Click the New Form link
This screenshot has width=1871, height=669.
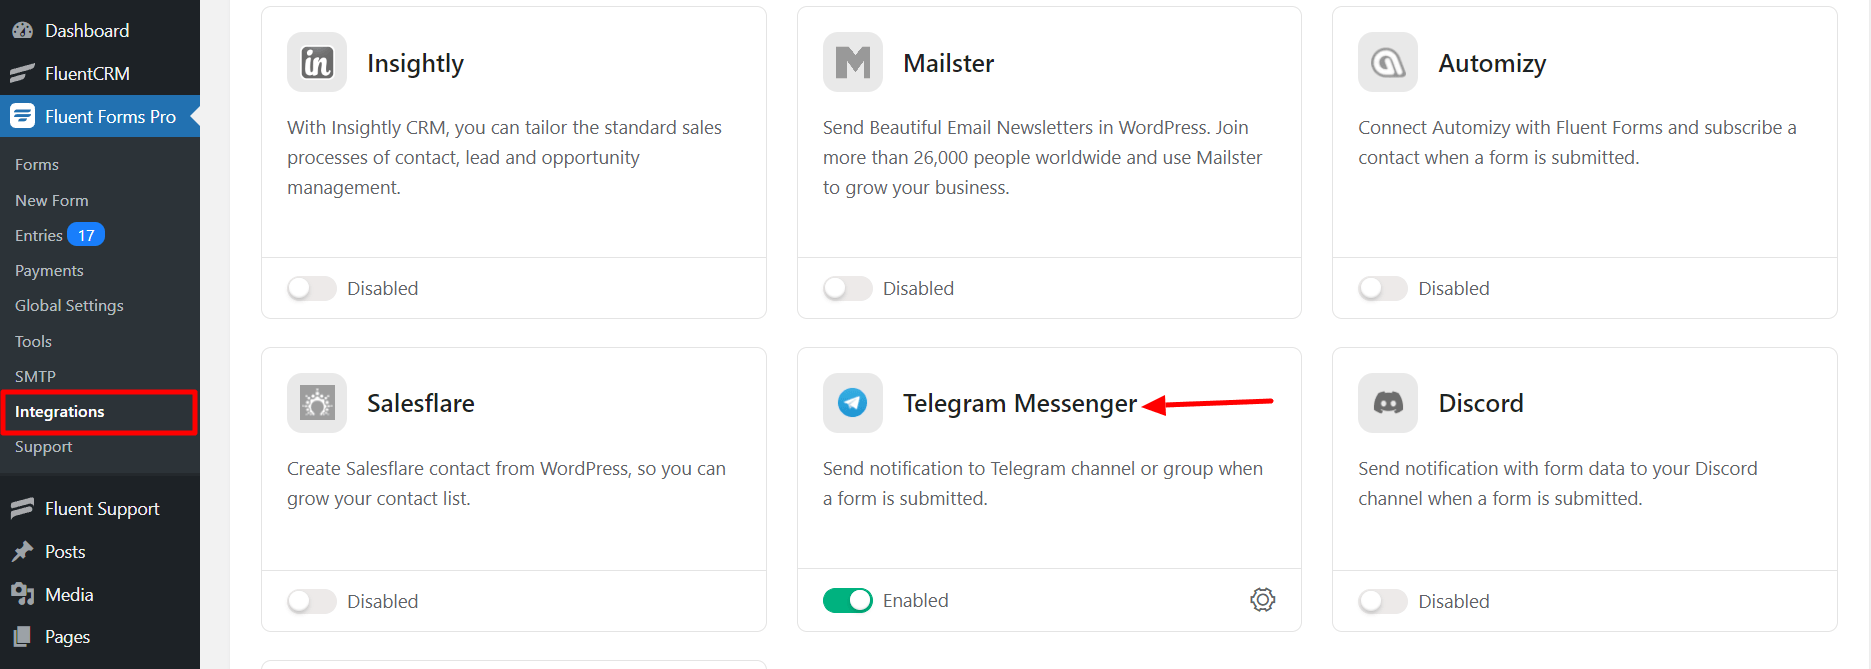click(x=52, y=200)
